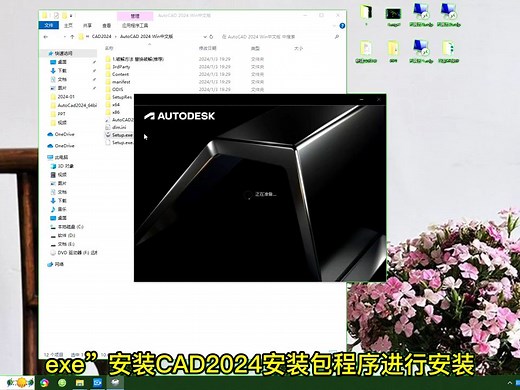
Task: Open quick access toolbar customize dropdown arrow
Action: click(72, 15)
